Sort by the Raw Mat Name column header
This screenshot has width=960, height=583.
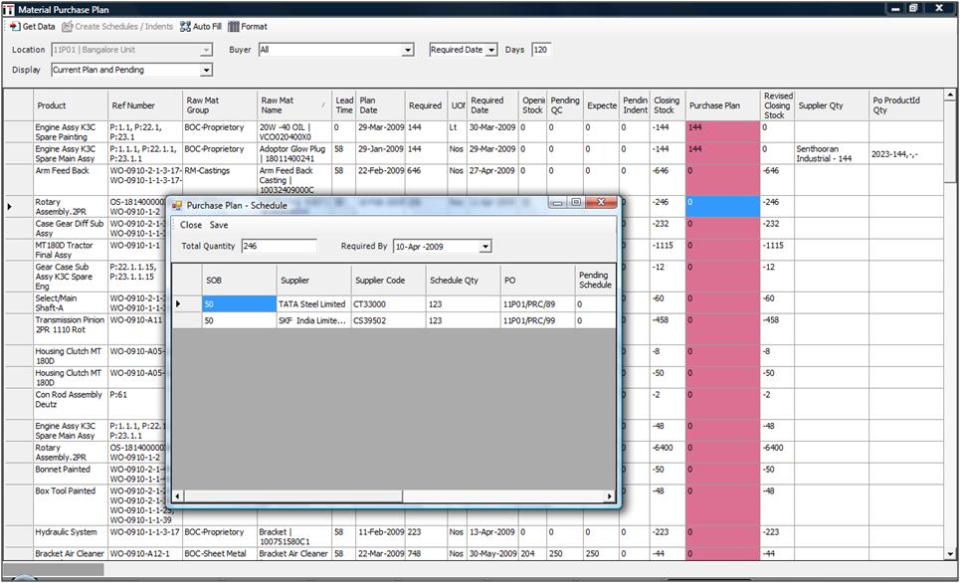tap(294, 105)
